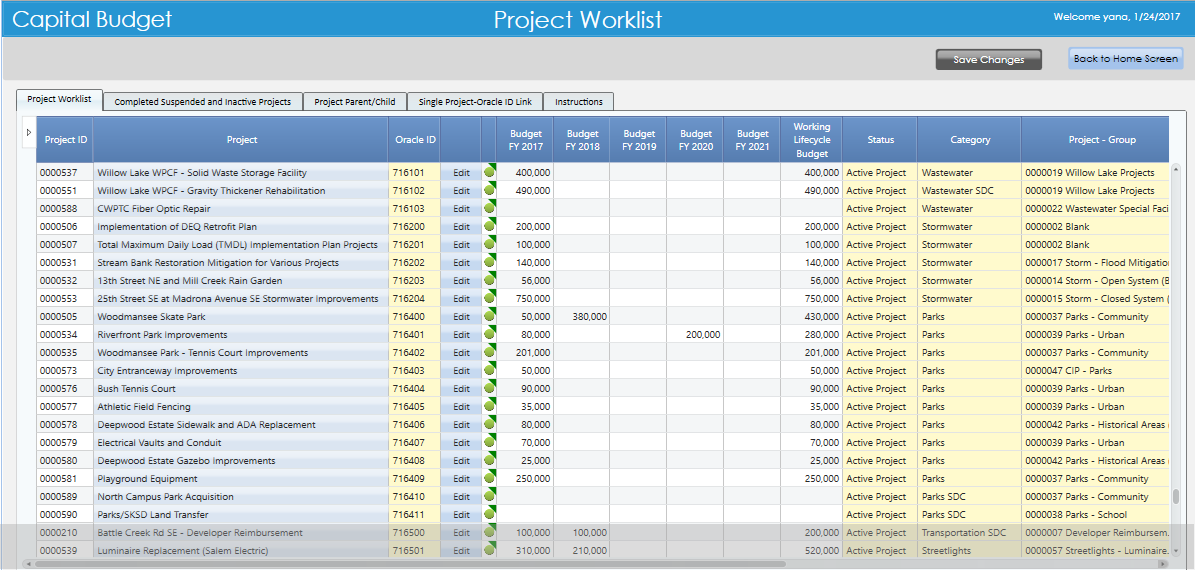
Task: Click green status circle for Playground Equipment row
Action: click(x=489, y=479)
